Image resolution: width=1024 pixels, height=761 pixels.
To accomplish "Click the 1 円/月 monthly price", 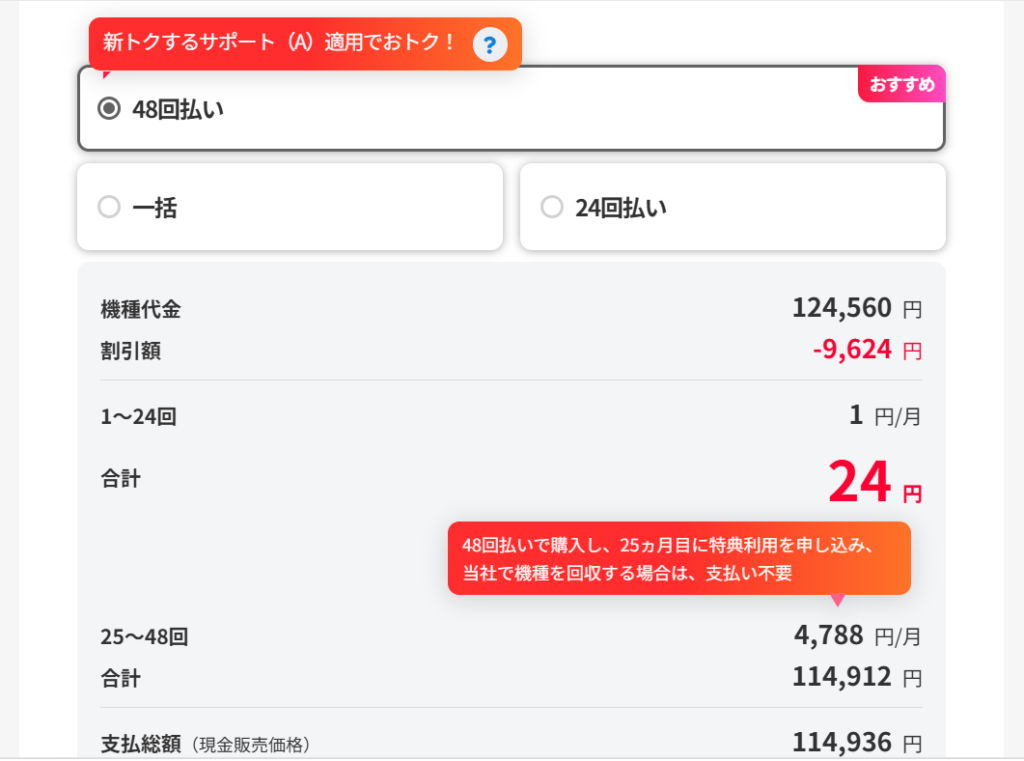I will (884, 416).
